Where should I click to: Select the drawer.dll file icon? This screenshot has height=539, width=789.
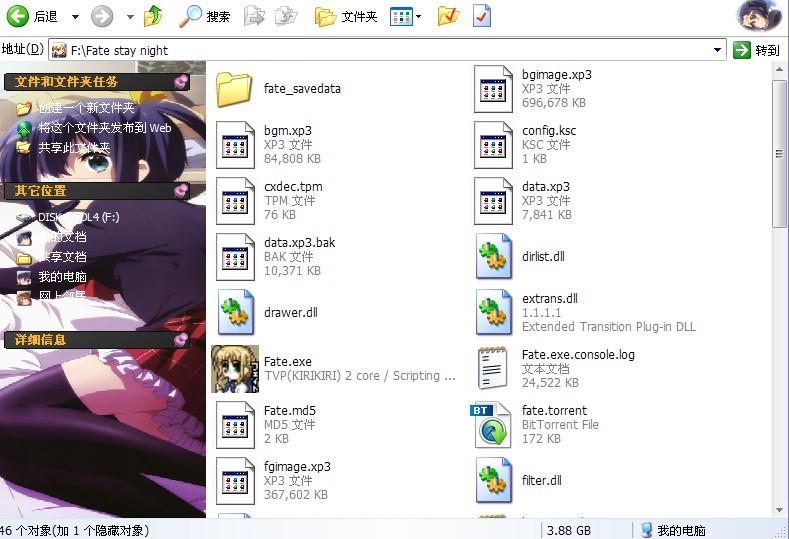[x=235, y=313]
